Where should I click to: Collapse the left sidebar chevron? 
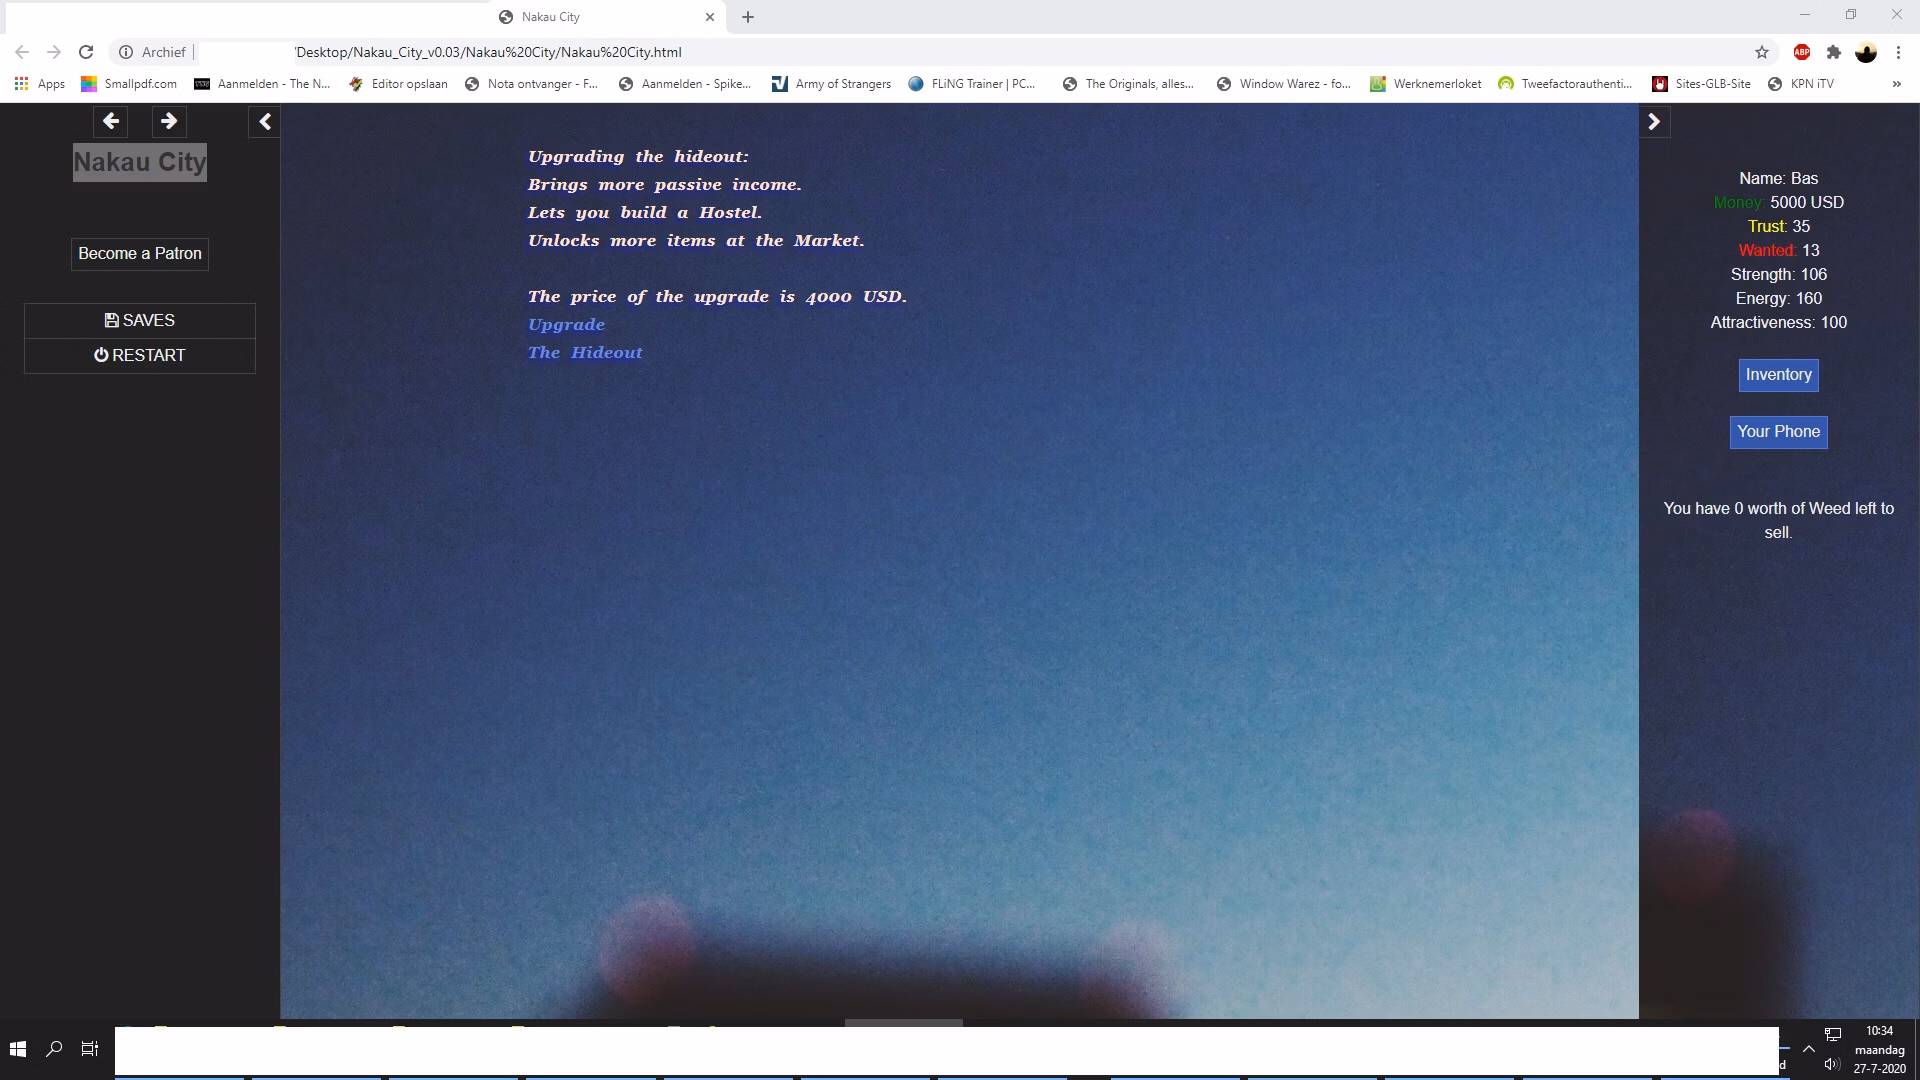click(x=265, y=122)
